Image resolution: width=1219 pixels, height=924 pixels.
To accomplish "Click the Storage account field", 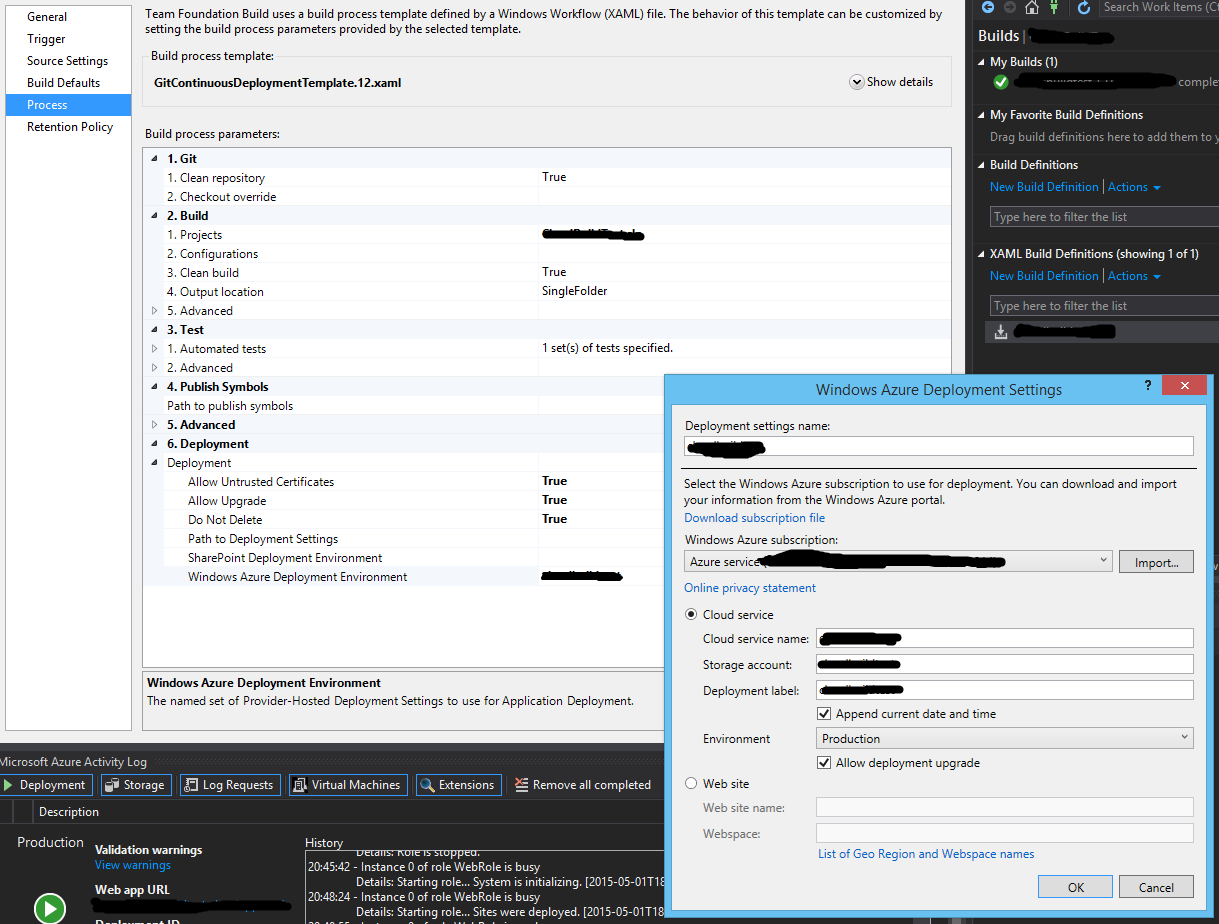I will 1005,664.
